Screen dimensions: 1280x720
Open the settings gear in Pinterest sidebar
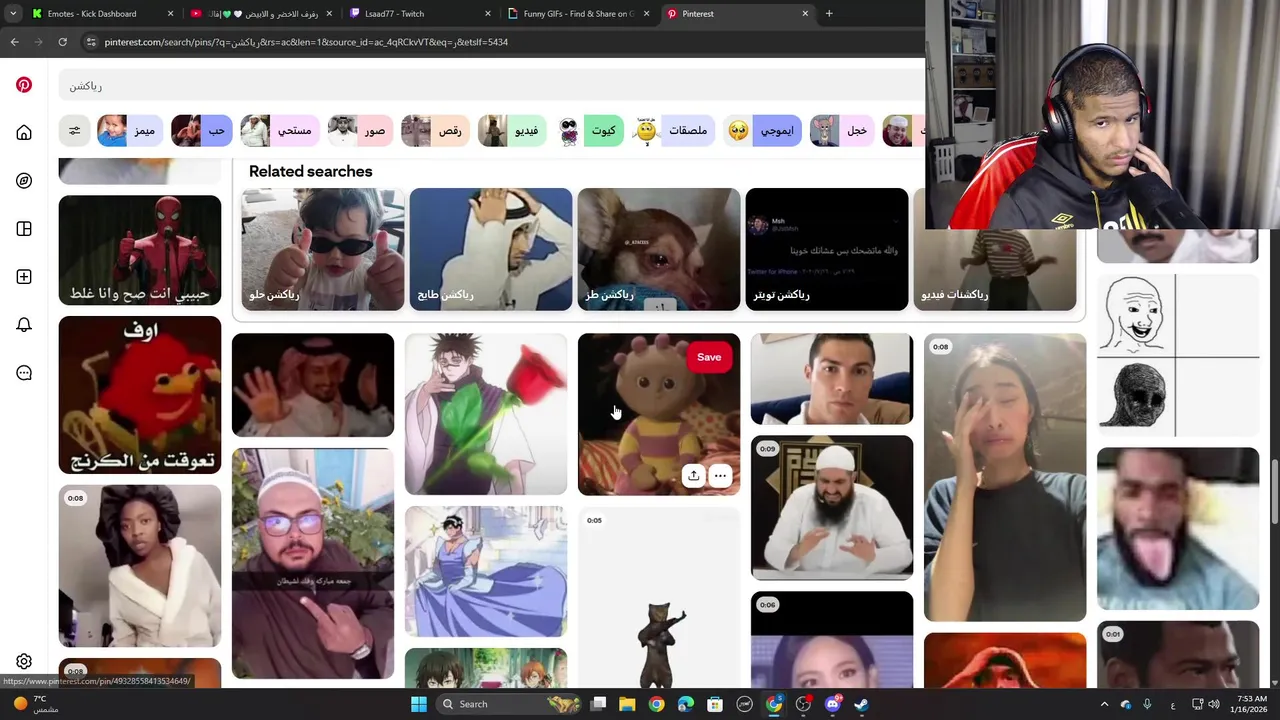24,661
